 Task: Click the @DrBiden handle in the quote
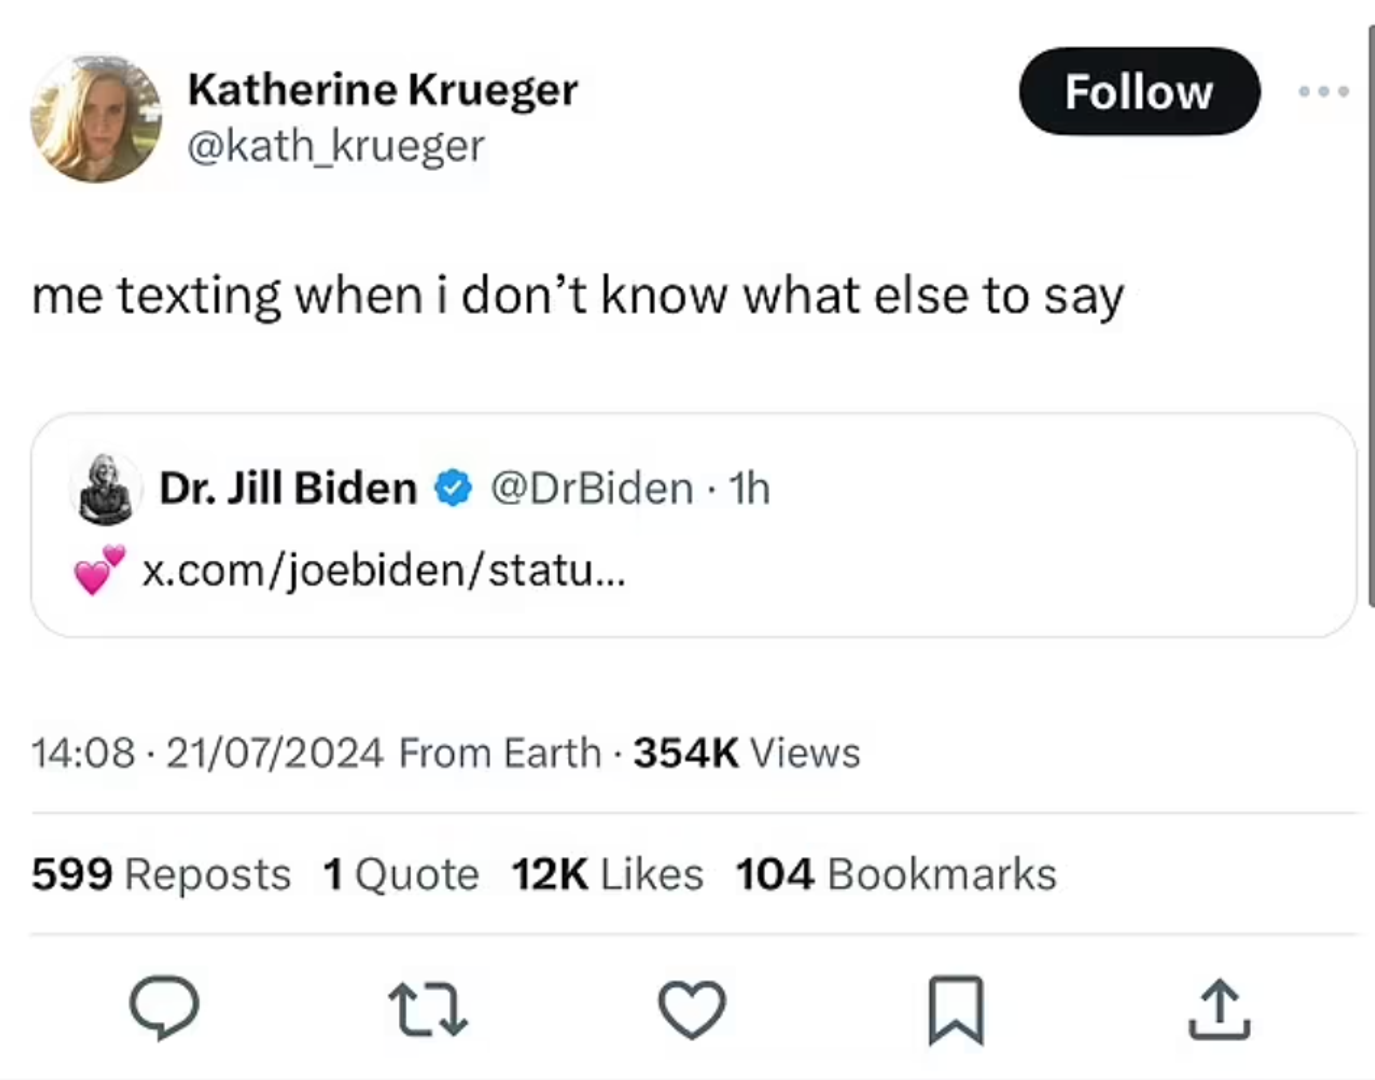click(591, 489)
